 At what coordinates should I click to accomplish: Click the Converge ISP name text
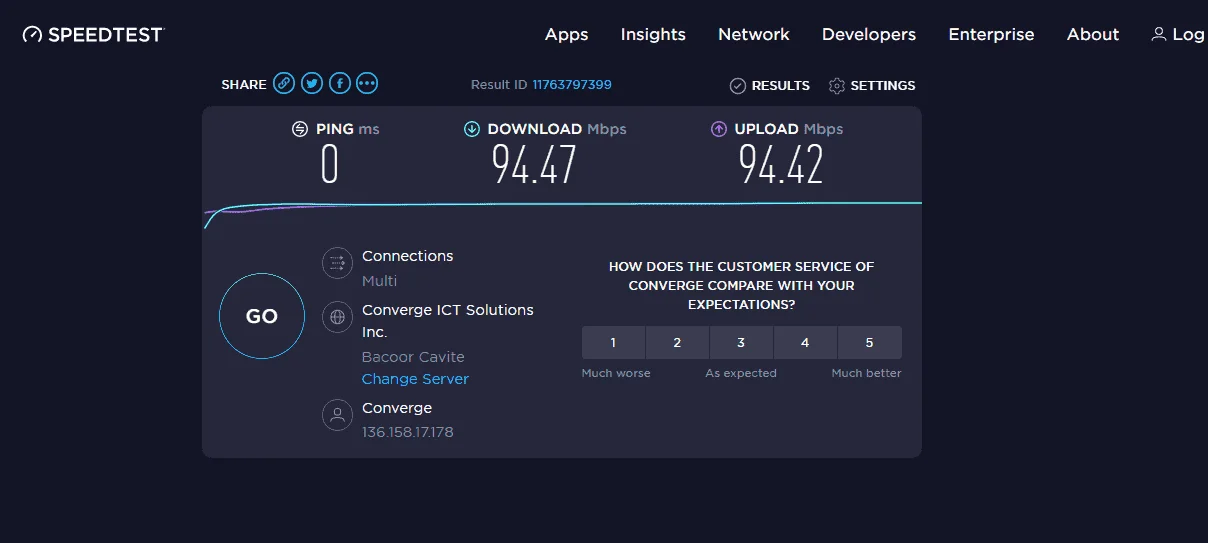(x=397, y=408)
